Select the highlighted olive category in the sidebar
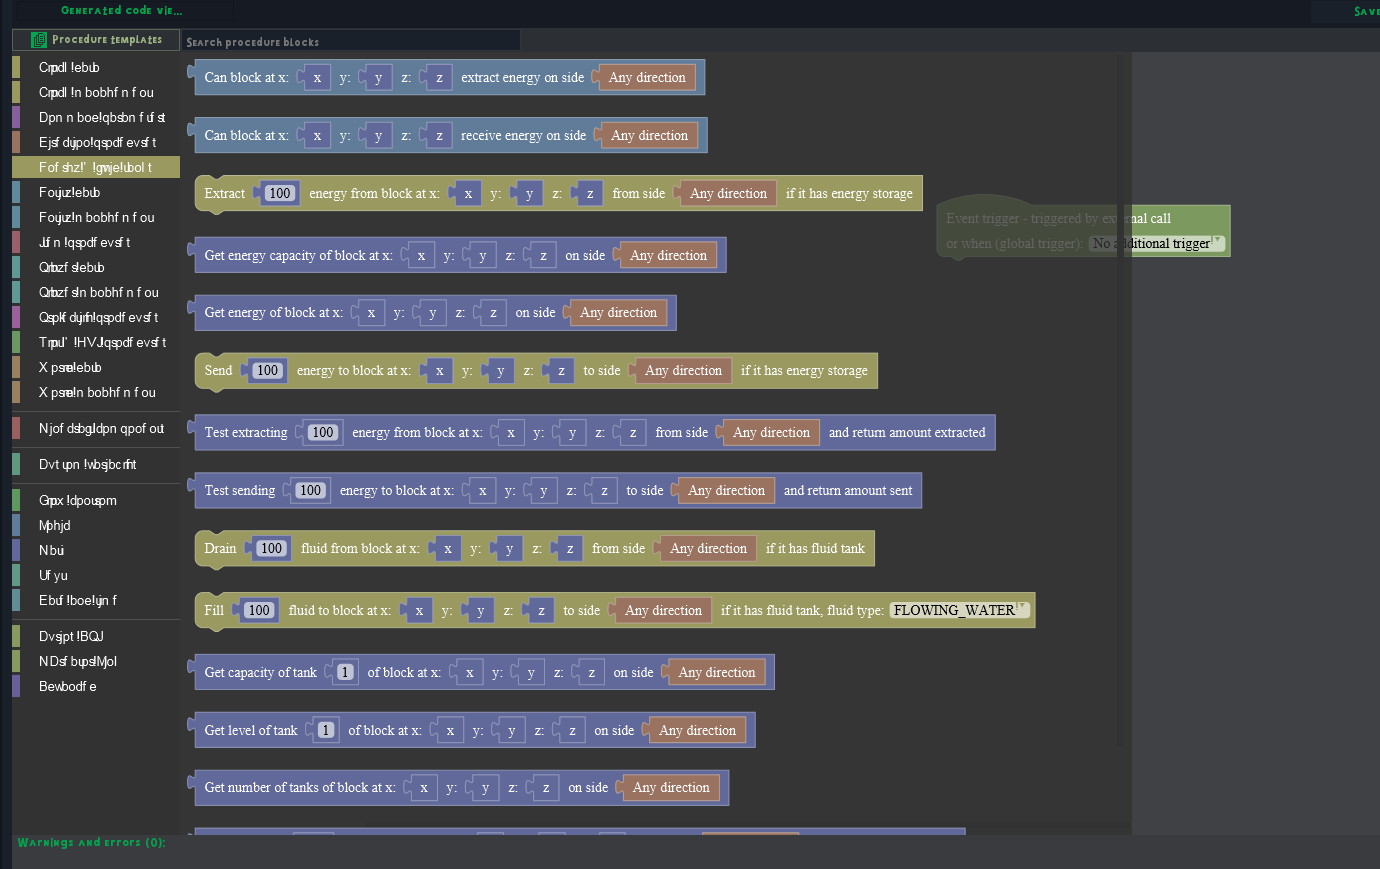 click(x=96, y=167)
